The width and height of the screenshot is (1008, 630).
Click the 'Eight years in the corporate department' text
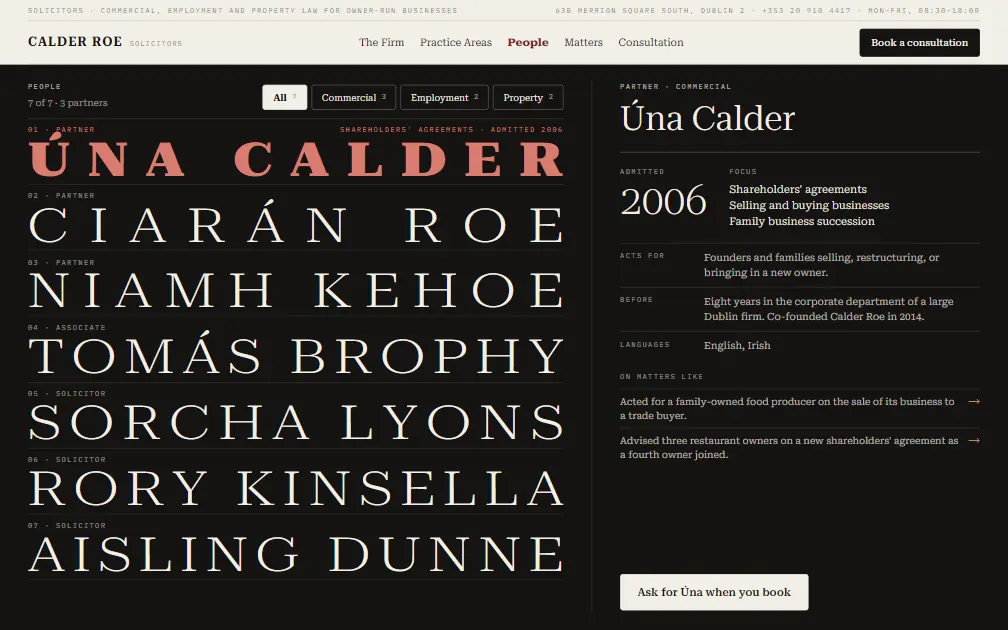829,309
